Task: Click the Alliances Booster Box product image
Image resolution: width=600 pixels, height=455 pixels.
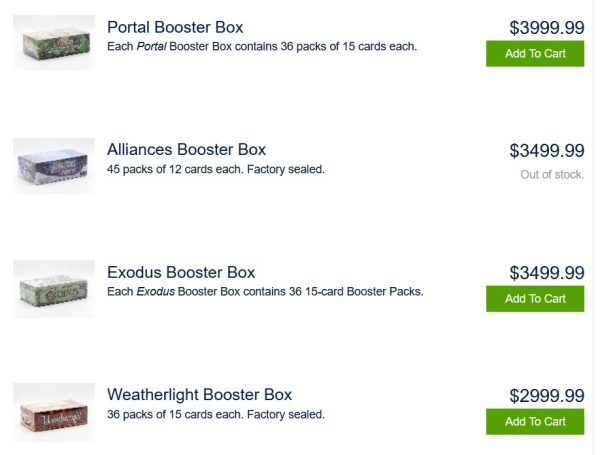Action: point(54,166)
